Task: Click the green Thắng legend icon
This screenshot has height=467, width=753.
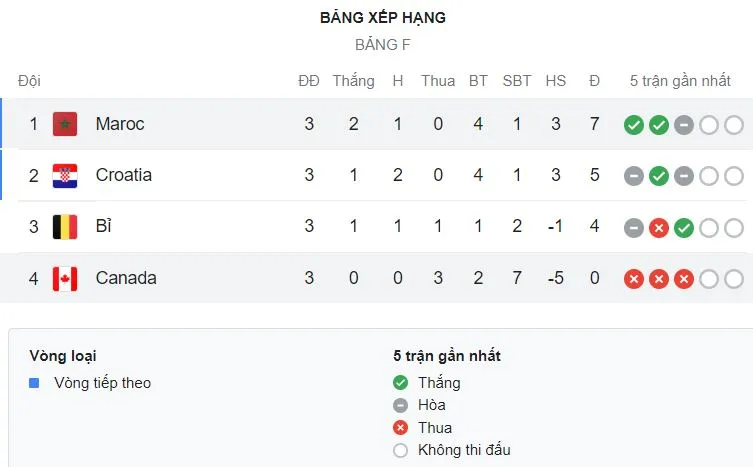Action: click(401, 383)
